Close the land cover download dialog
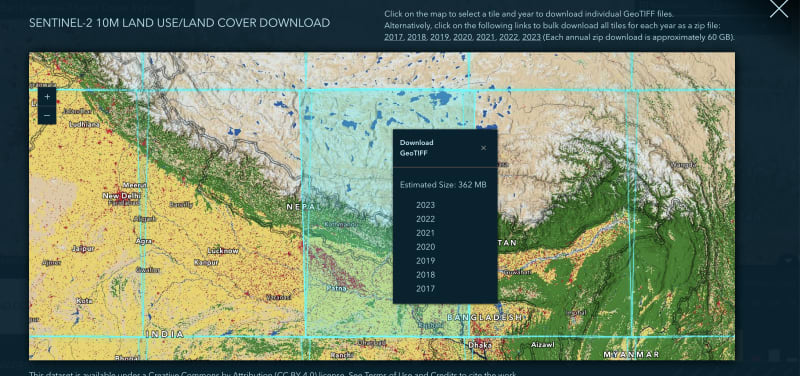 pyautogui.click(x=779, y=9)
